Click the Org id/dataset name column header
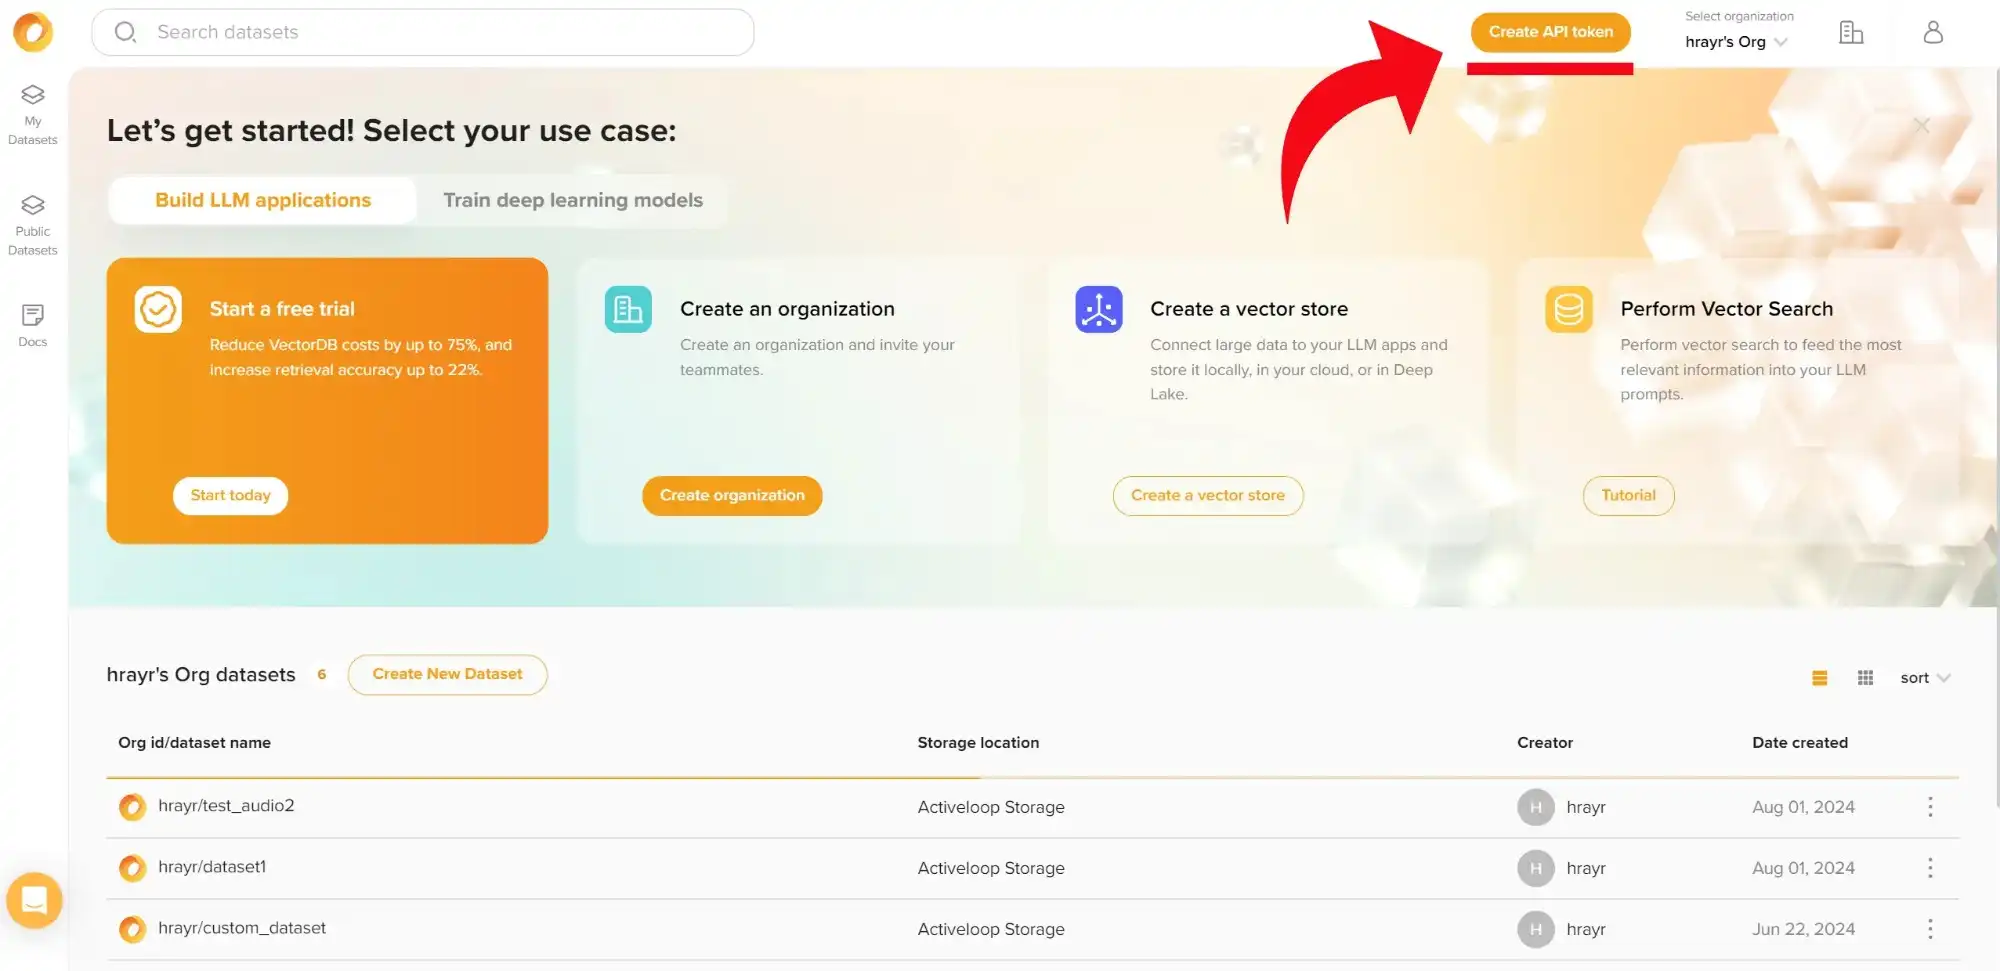Image resolution: width=2000 pixels, height=971 pixels. coord(194,743)
